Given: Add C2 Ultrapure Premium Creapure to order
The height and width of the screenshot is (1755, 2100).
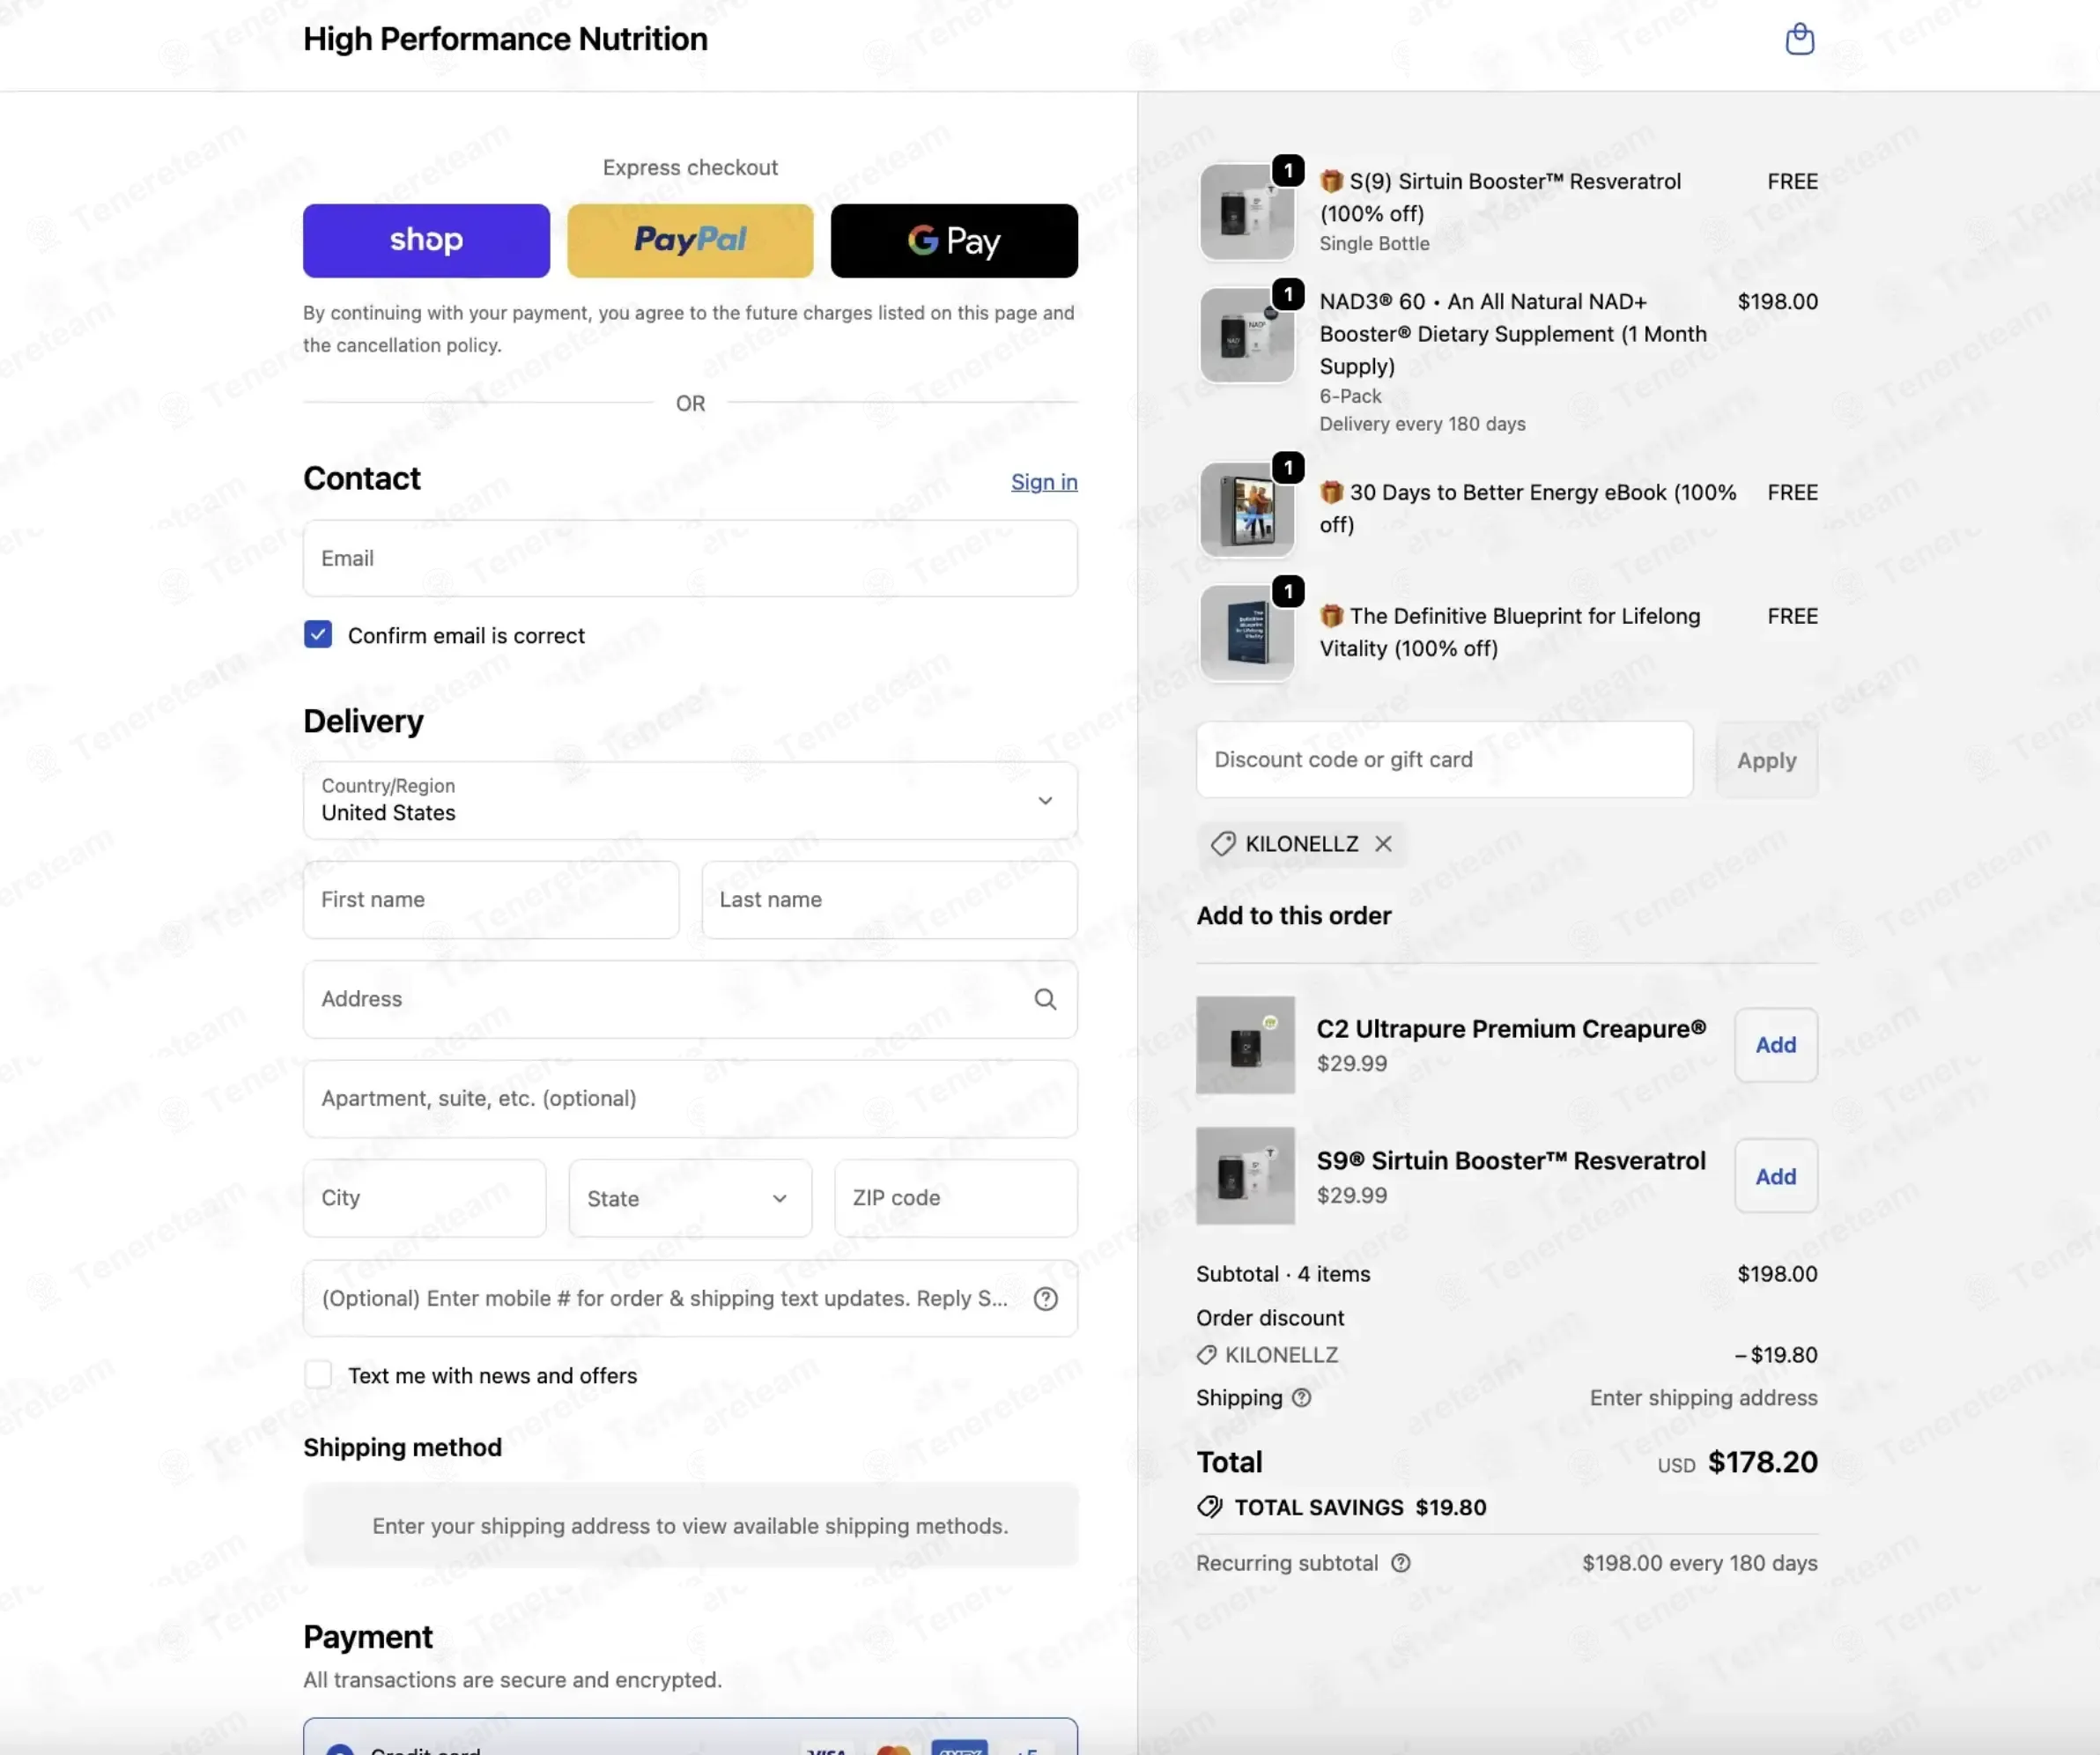Looking at the screenshot, I should [1775, 1045].
